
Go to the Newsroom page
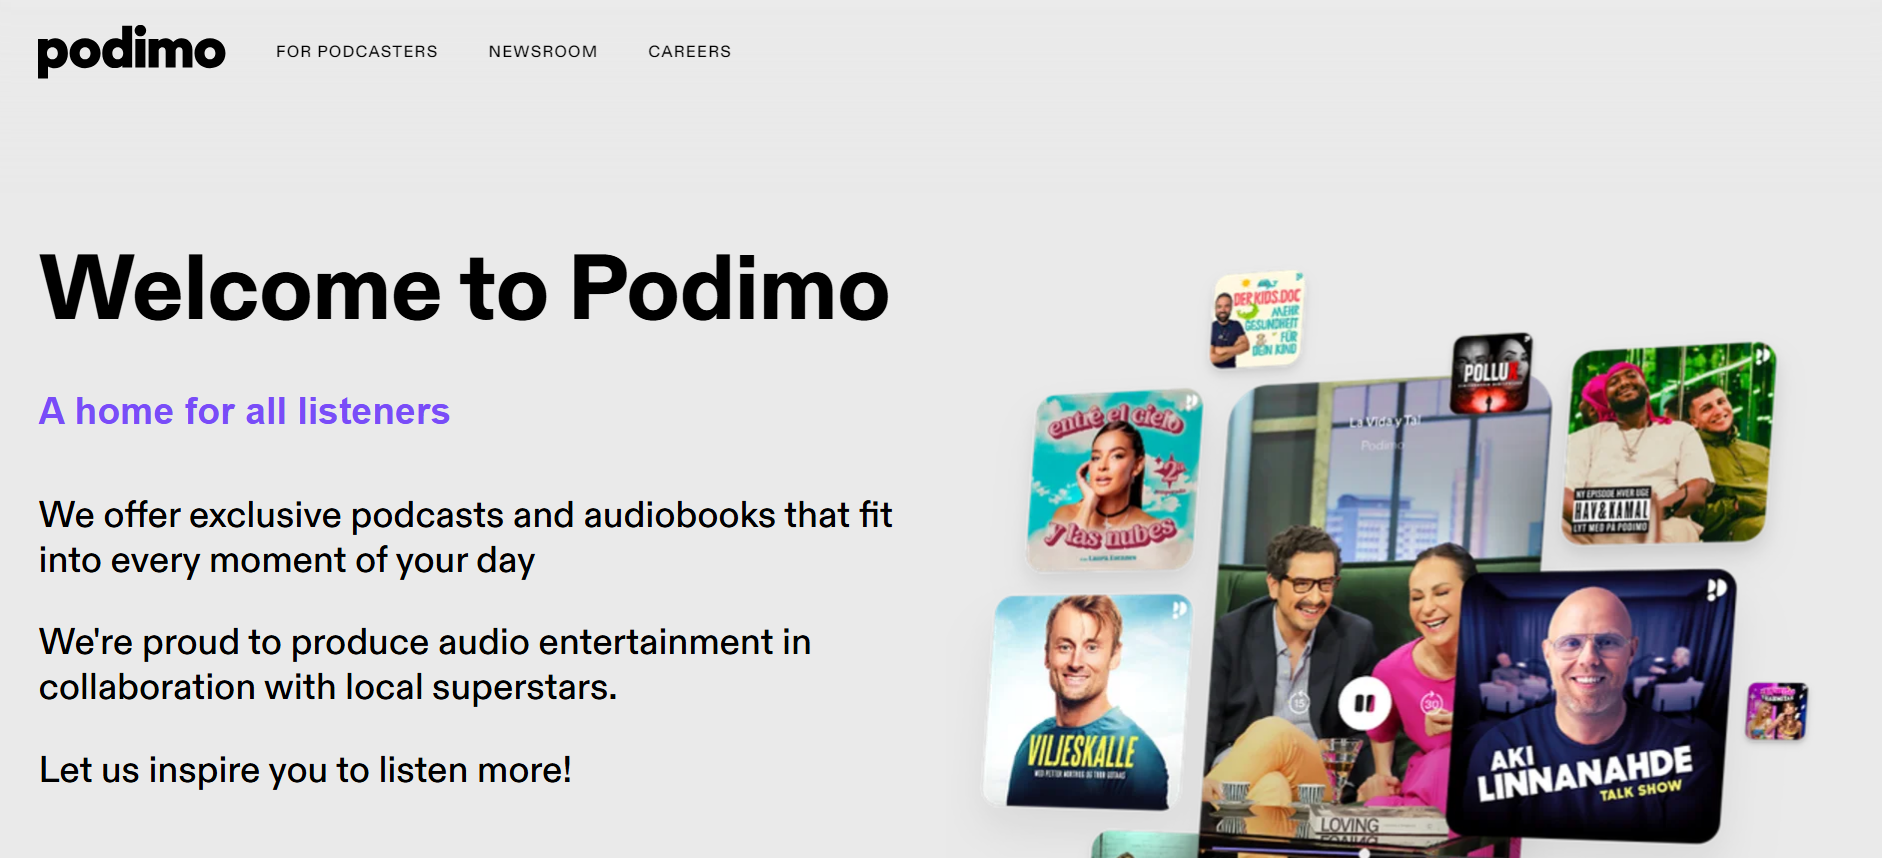click(543, 51)
